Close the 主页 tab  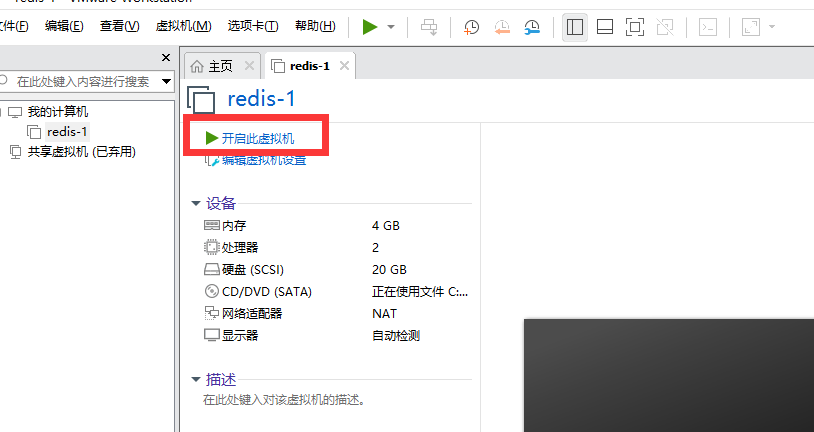[x=249, y=66]
